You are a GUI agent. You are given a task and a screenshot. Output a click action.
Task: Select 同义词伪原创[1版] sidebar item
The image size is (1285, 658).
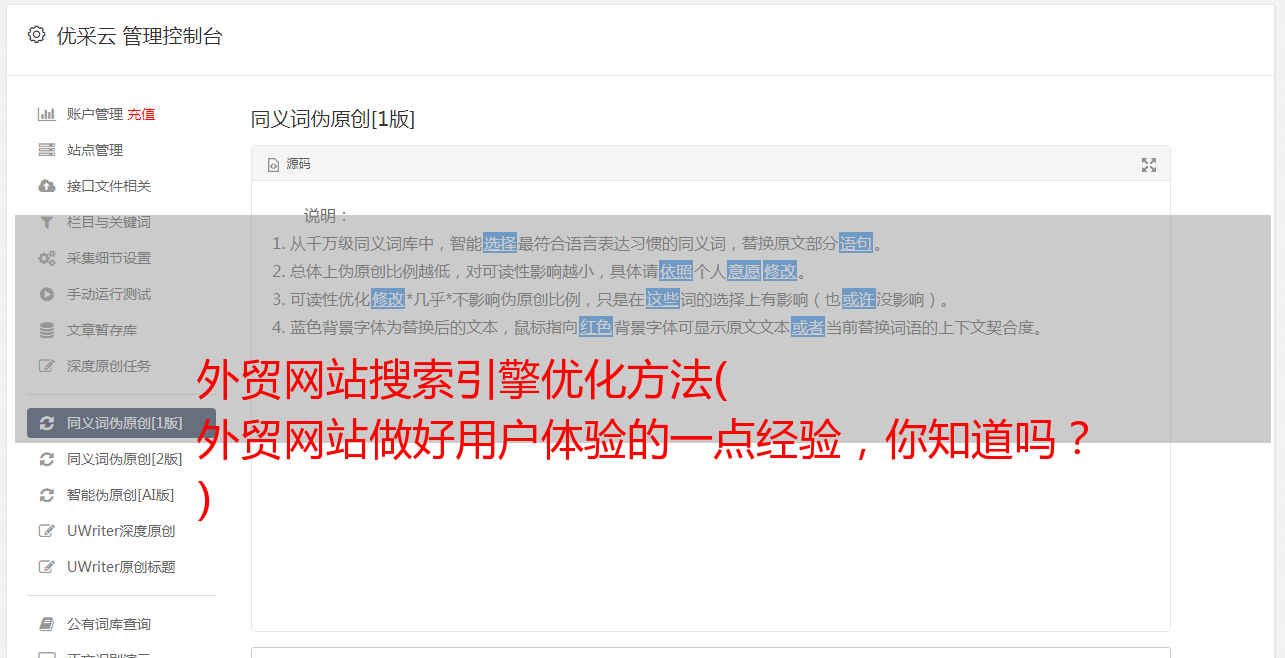[x=121, y=423]
